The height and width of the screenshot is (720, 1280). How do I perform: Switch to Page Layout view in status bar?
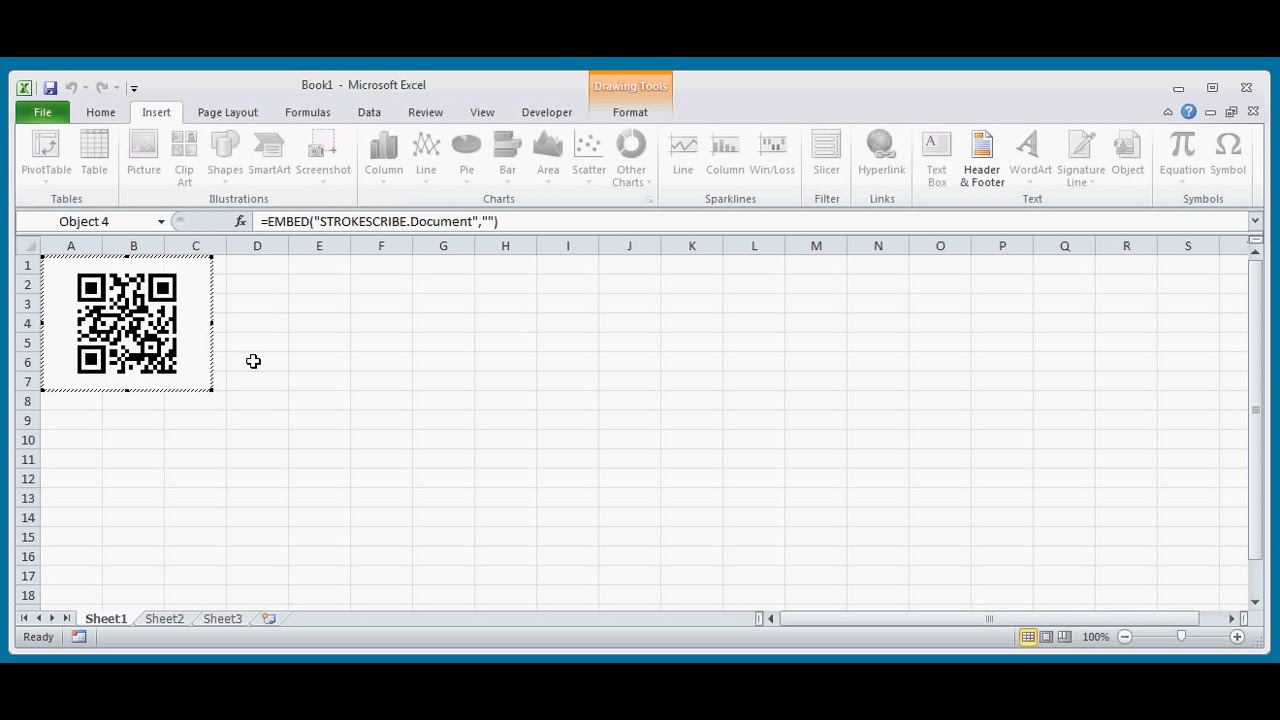click(1046, 637)
